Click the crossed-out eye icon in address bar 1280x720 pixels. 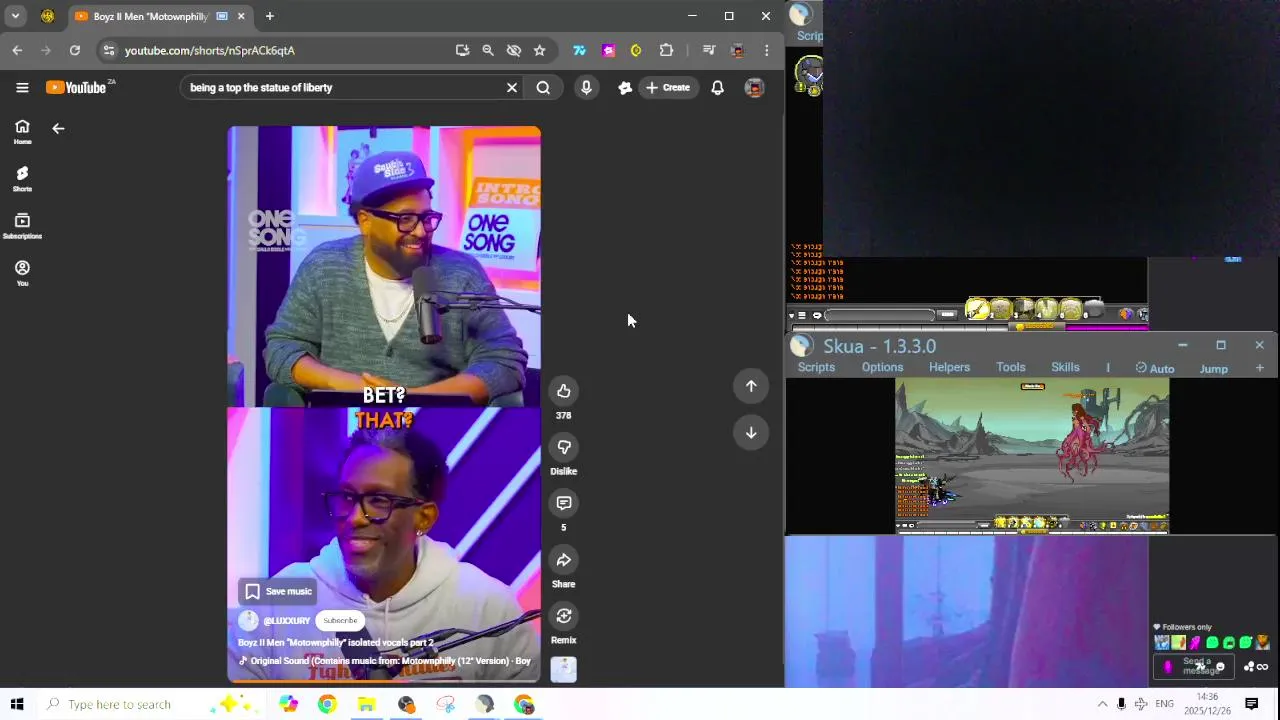[514, 50]
